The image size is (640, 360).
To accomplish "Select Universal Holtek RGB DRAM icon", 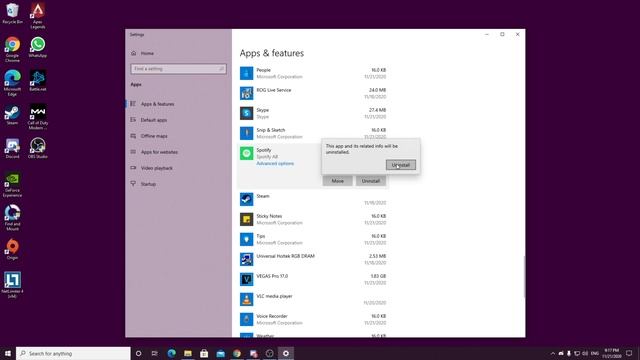I will [x=246, y=260].
